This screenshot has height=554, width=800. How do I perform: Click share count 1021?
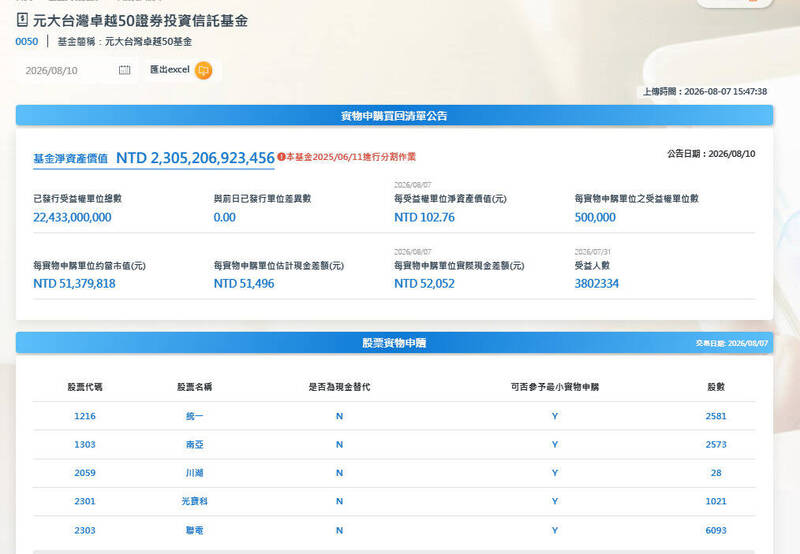click(716, 501)
